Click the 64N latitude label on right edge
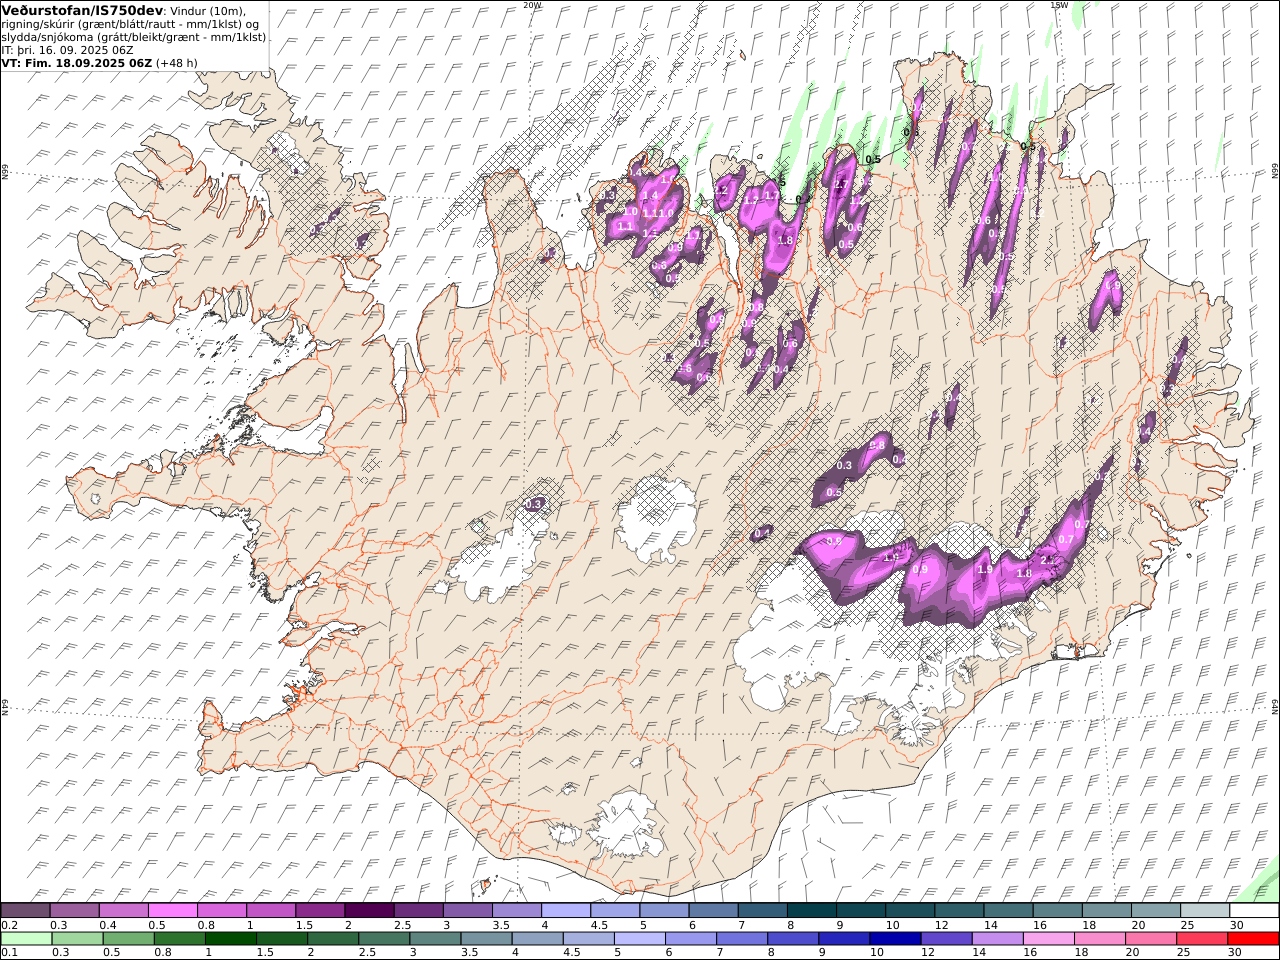Screen dimensions: 1280x960 tap(1274, 705)
